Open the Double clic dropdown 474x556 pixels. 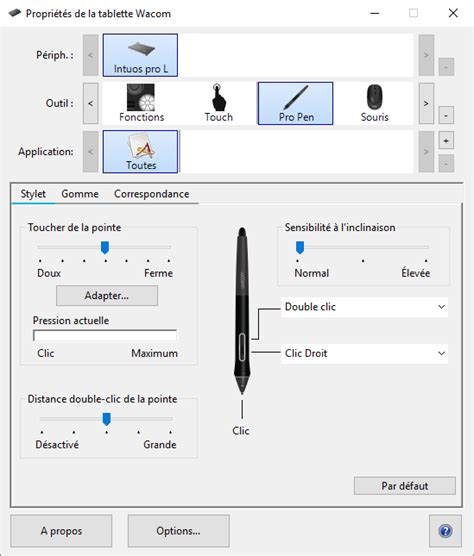point(364,307)
